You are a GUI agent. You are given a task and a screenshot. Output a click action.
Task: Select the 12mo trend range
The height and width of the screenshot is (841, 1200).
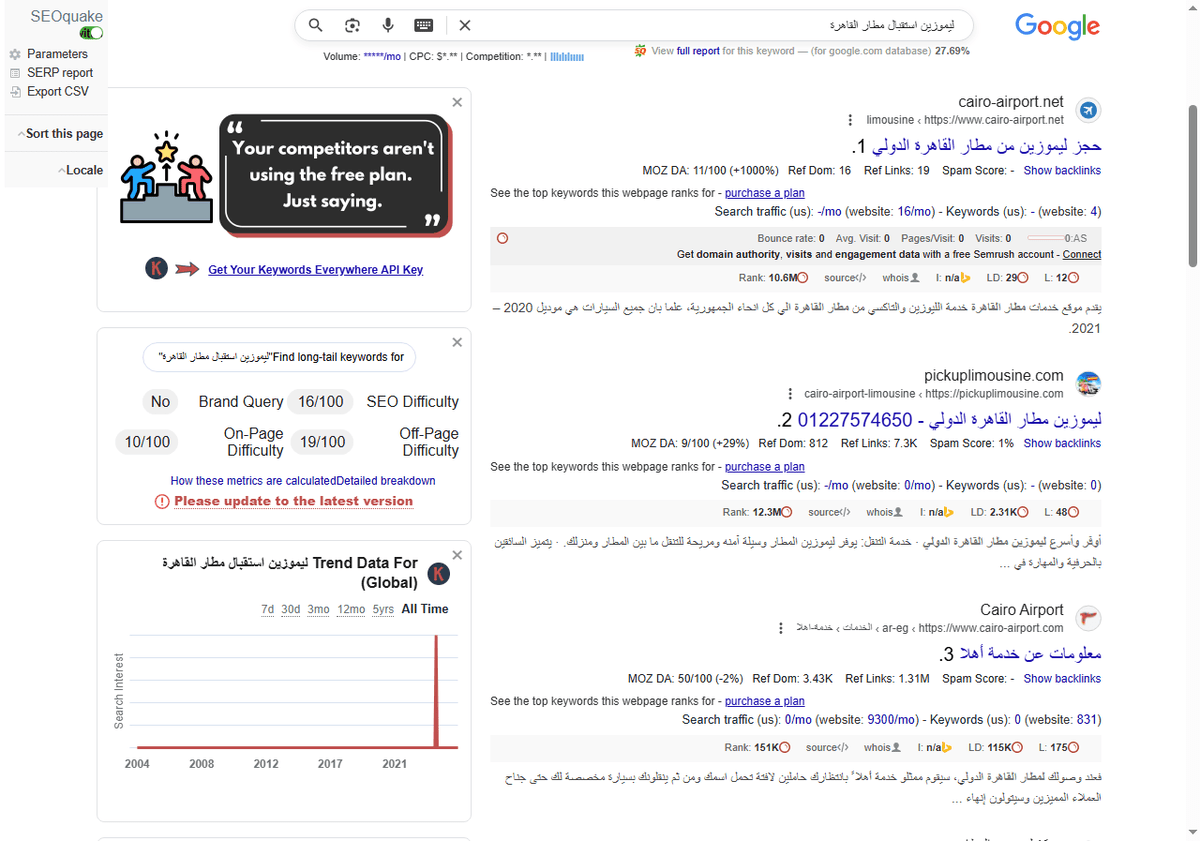point(351,609)
